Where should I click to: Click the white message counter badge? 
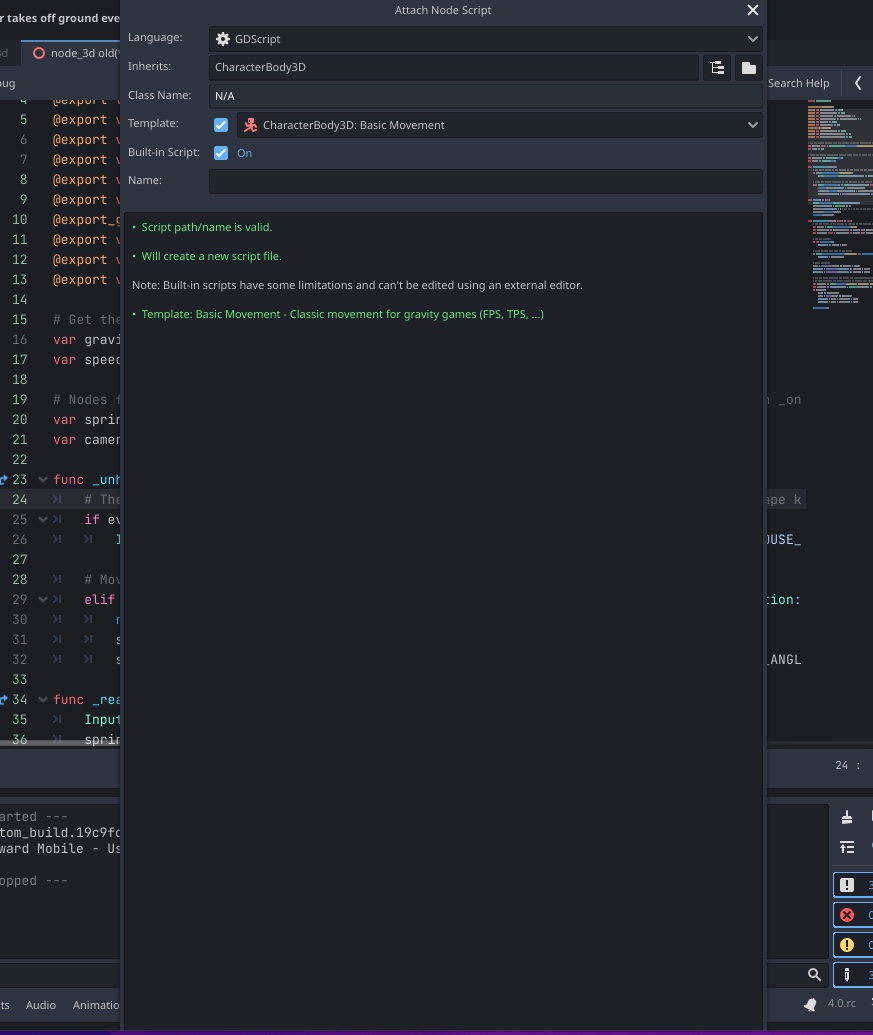849,884
